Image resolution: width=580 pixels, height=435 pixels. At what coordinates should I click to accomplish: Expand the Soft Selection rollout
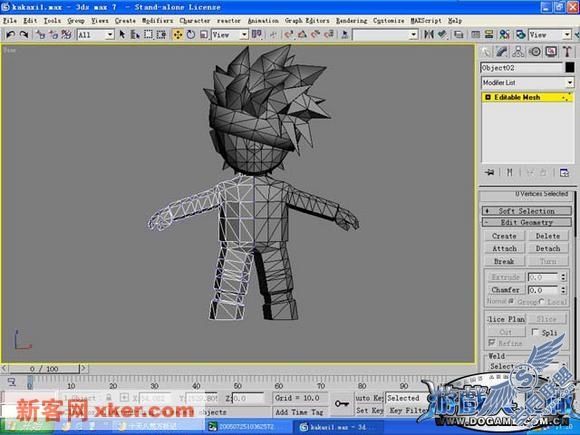coord(526,211)
